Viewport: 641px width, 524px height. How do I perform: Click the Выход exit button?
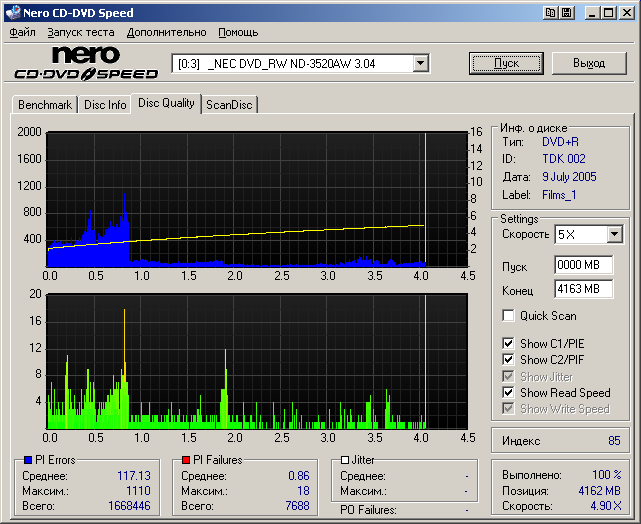(x=589, y=63)
